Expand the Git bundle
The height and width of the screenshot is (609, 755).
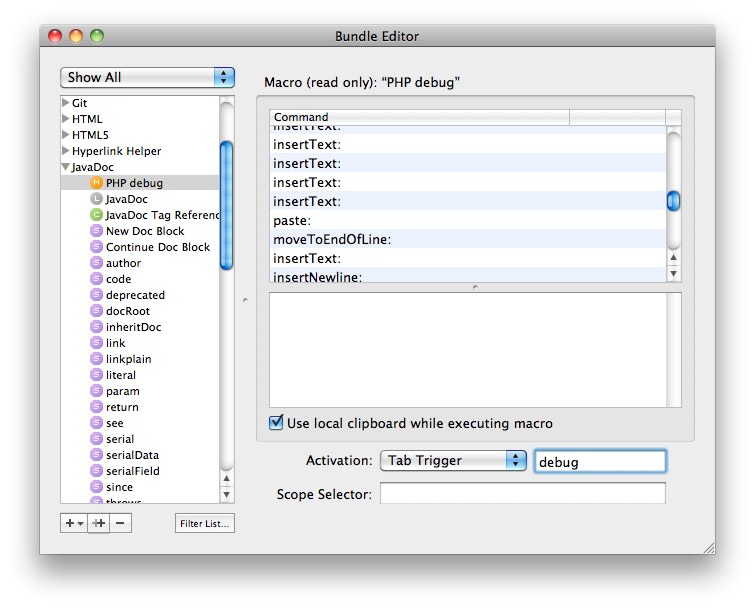65,103
